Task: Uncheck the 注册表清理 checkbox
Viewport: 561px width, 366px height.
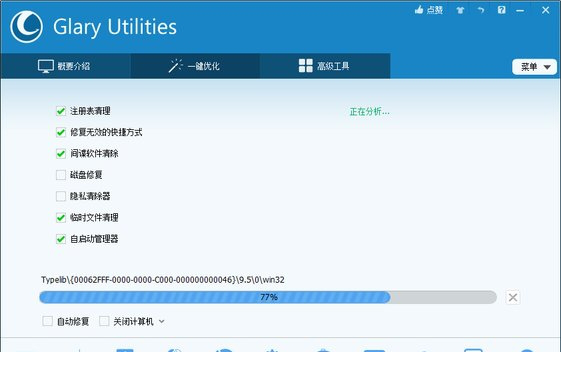Action: 61,111
